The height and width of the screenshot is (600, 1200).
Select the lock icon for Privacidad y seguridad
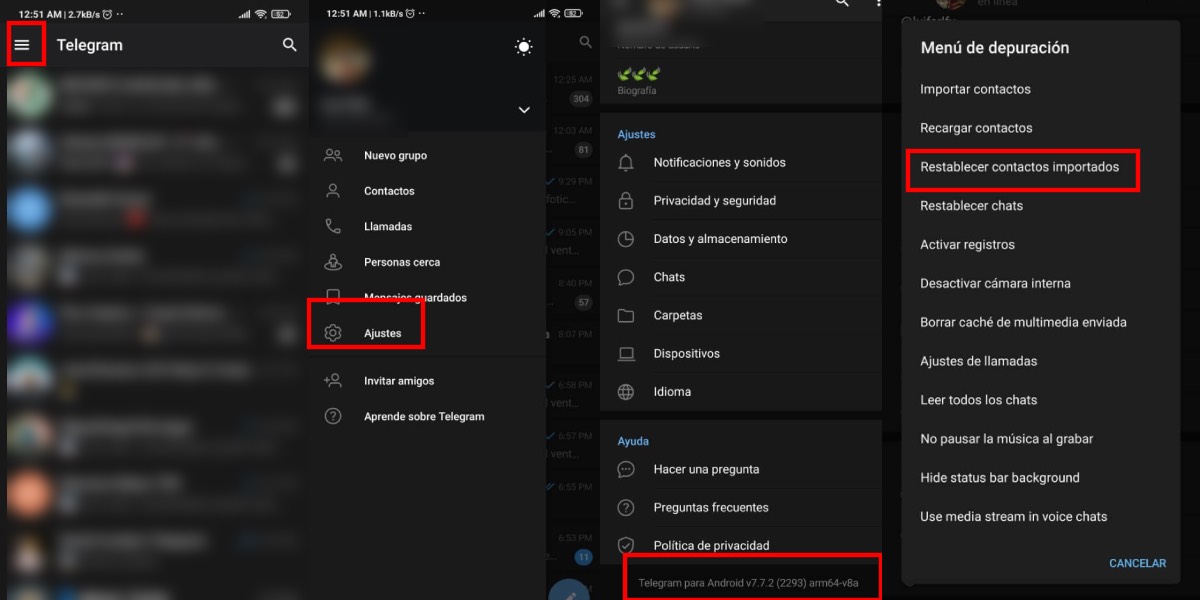(625, 200)
